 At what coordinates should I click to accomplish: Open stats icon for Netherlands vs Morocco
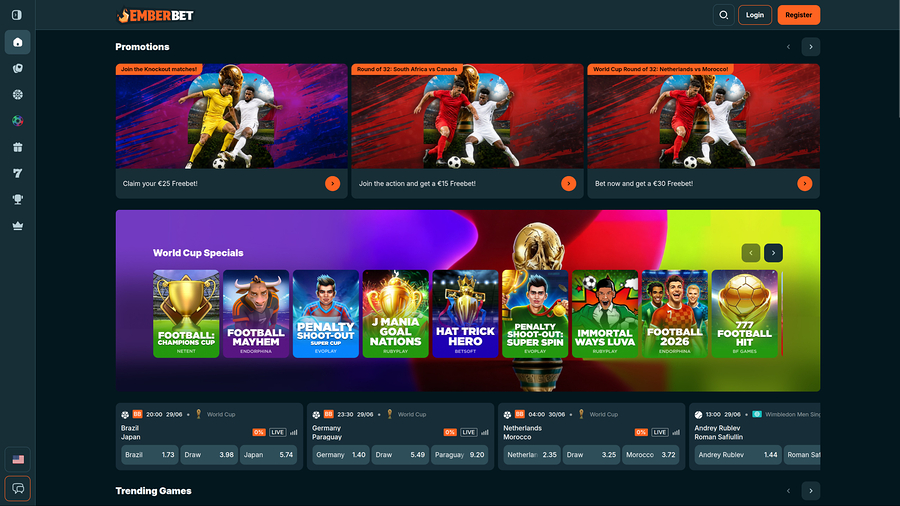click(676, 433)
